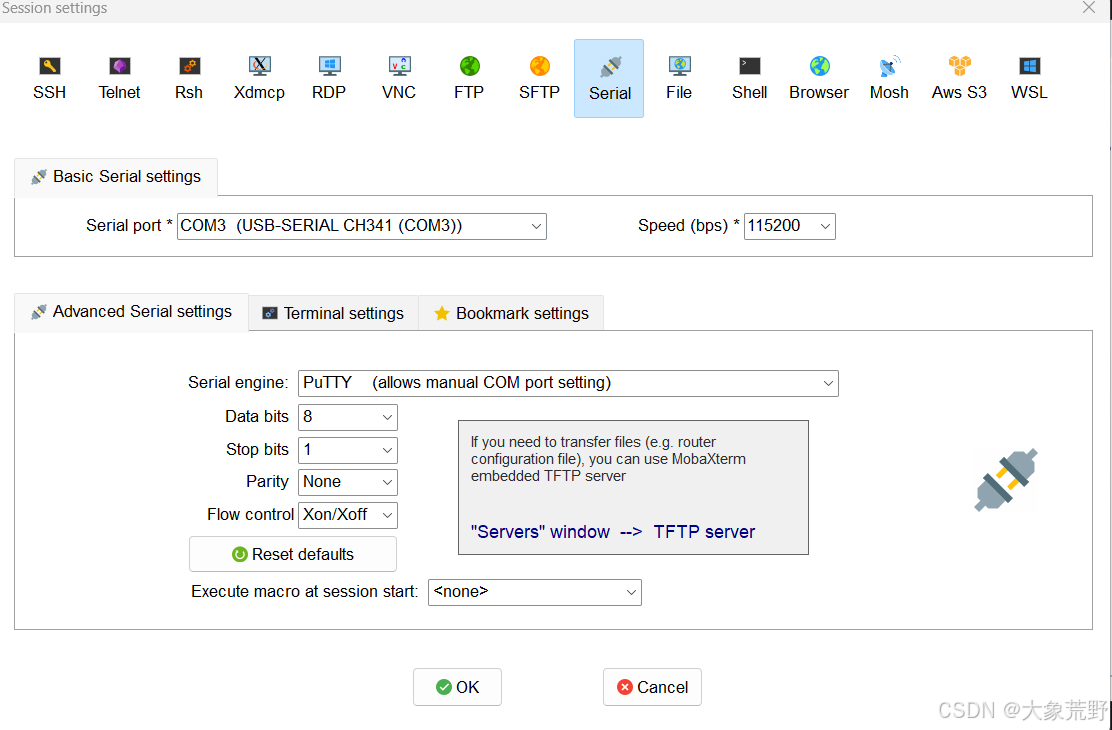Select the SSH session type icon

coord(50,78)
